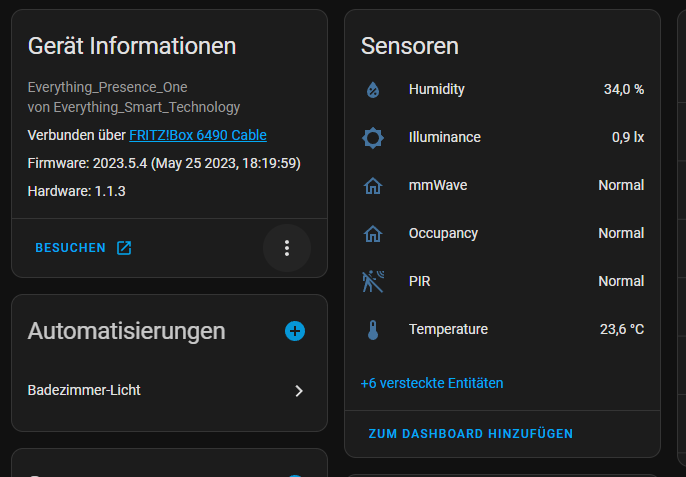This screenshot has width=686, height=477.
Task: Open the Illuminance 0,9 lx entity row
Action: pos(502,138)
